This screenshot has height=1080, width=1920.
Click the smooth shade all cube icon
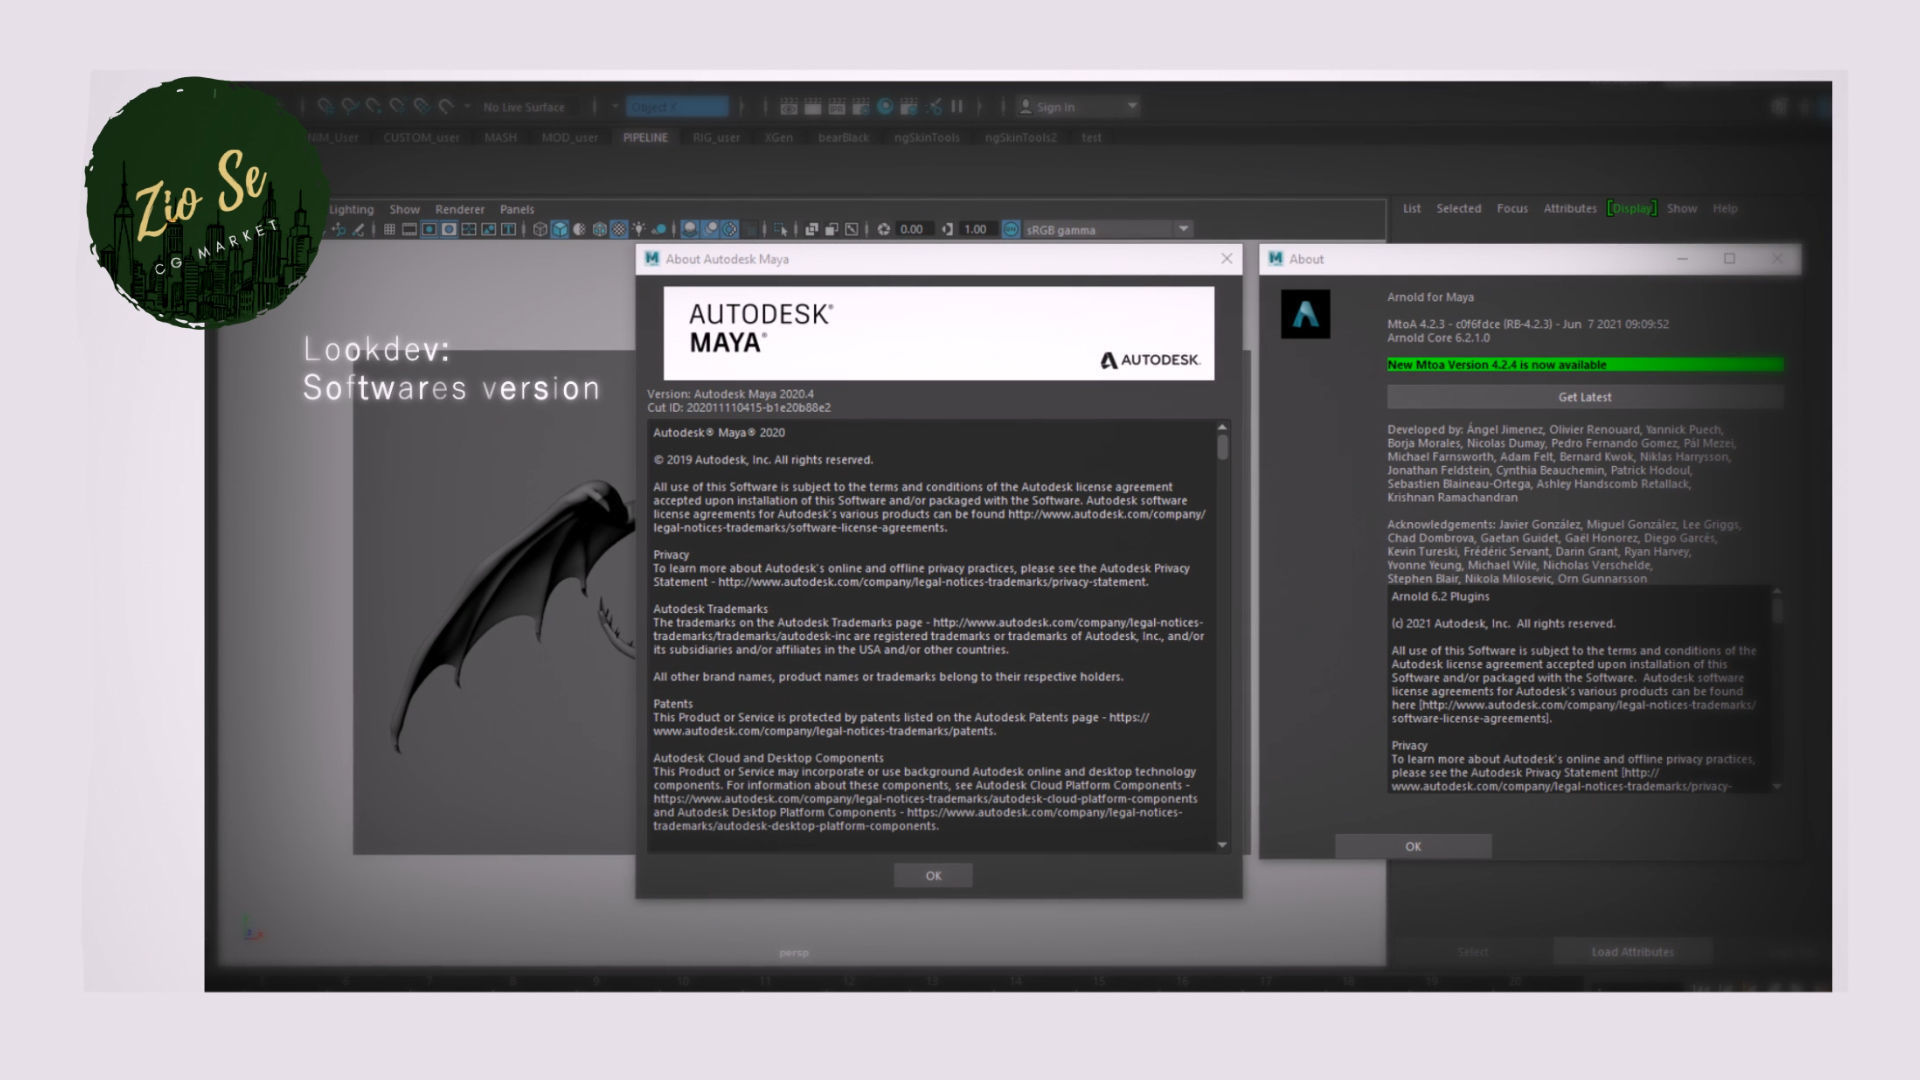tap(560, 230)
